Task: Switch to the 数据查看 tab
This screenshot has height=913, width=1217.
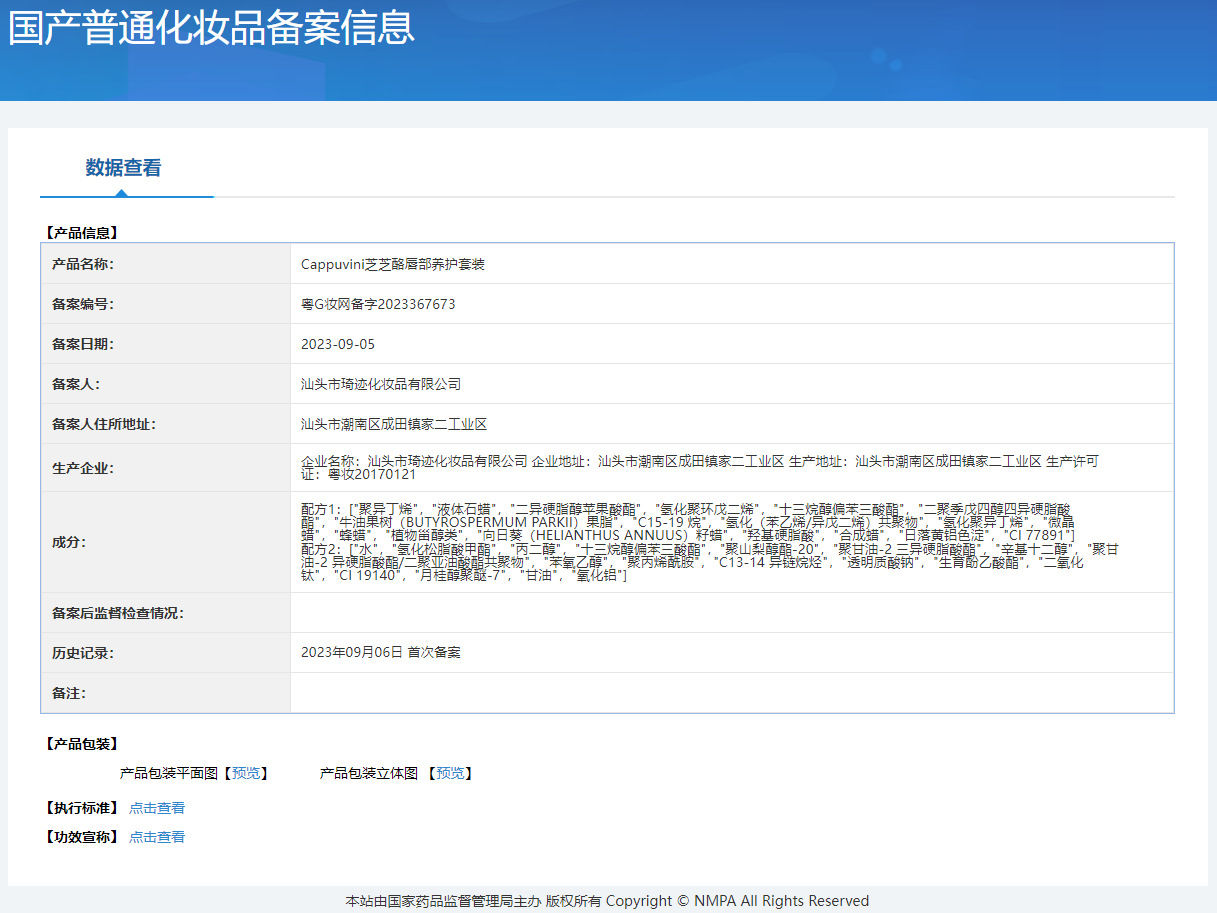Action: [x=123, y=168]
